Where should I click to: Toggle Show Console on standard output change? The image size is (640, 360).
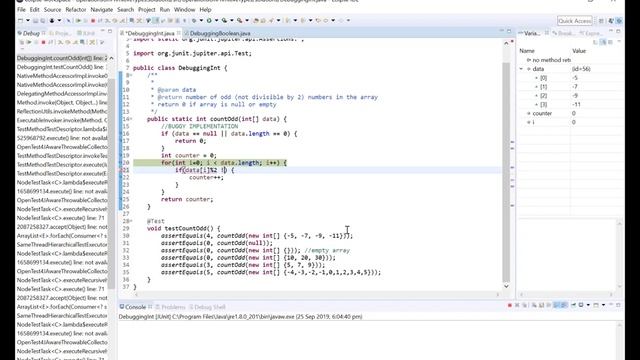(x=556, y=305)
